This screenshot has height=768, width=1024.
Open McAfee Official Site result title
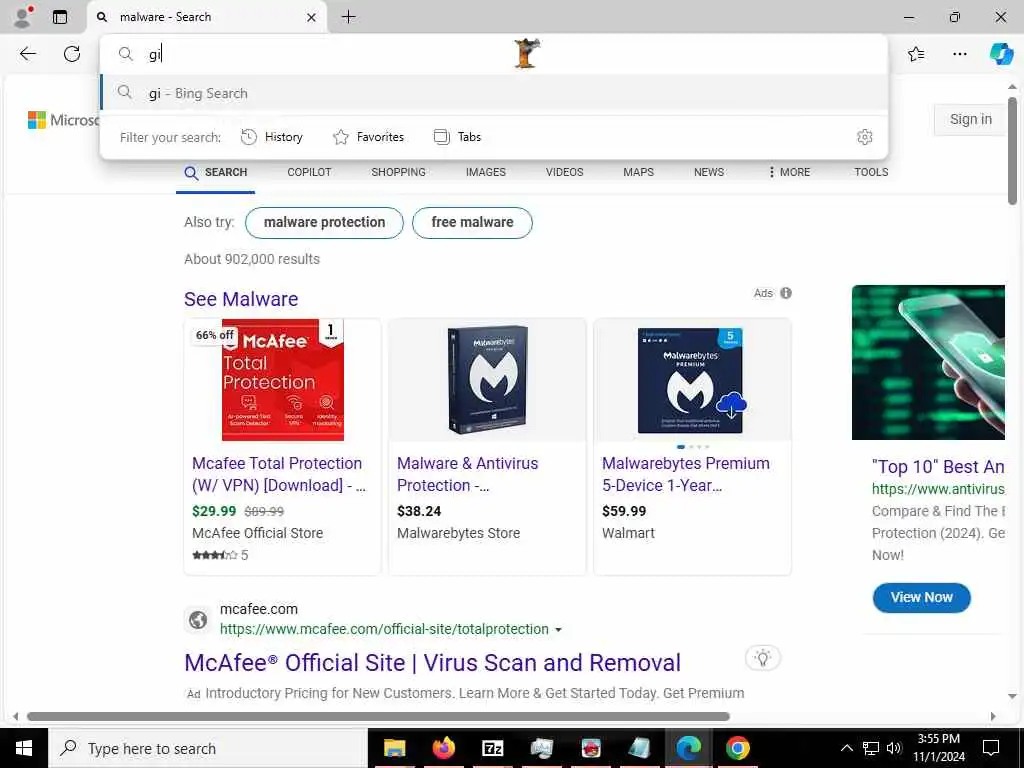(x=432, y=663)
